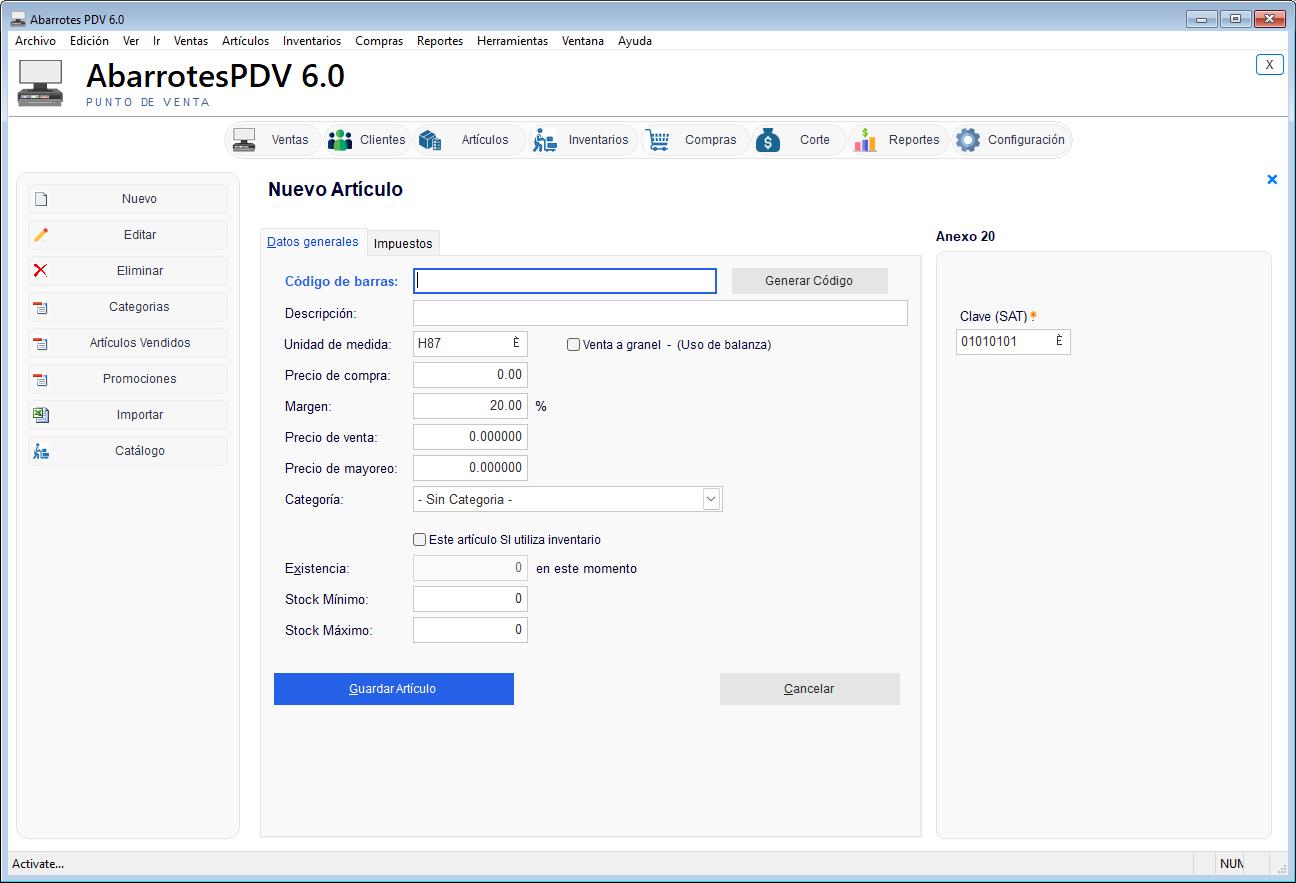Viewport: 1296px width, 883px height.
Task: Click the Corte toolbar button label
Action: coord(815,140)
